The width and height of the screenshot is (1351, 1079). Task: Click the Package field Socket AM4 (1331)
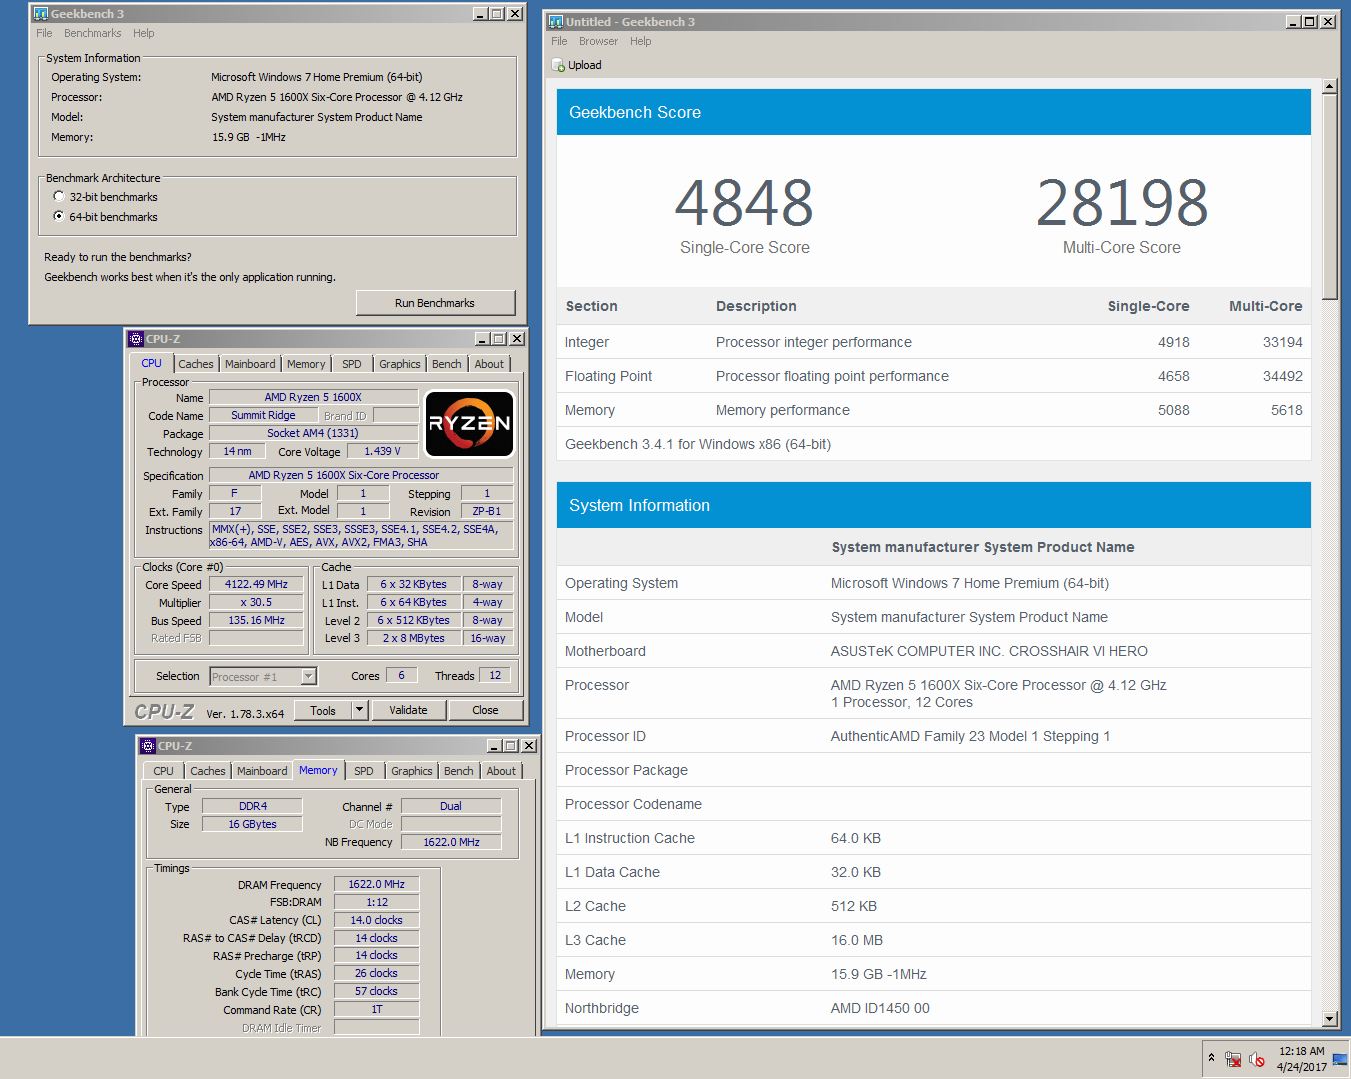point(313,433)
